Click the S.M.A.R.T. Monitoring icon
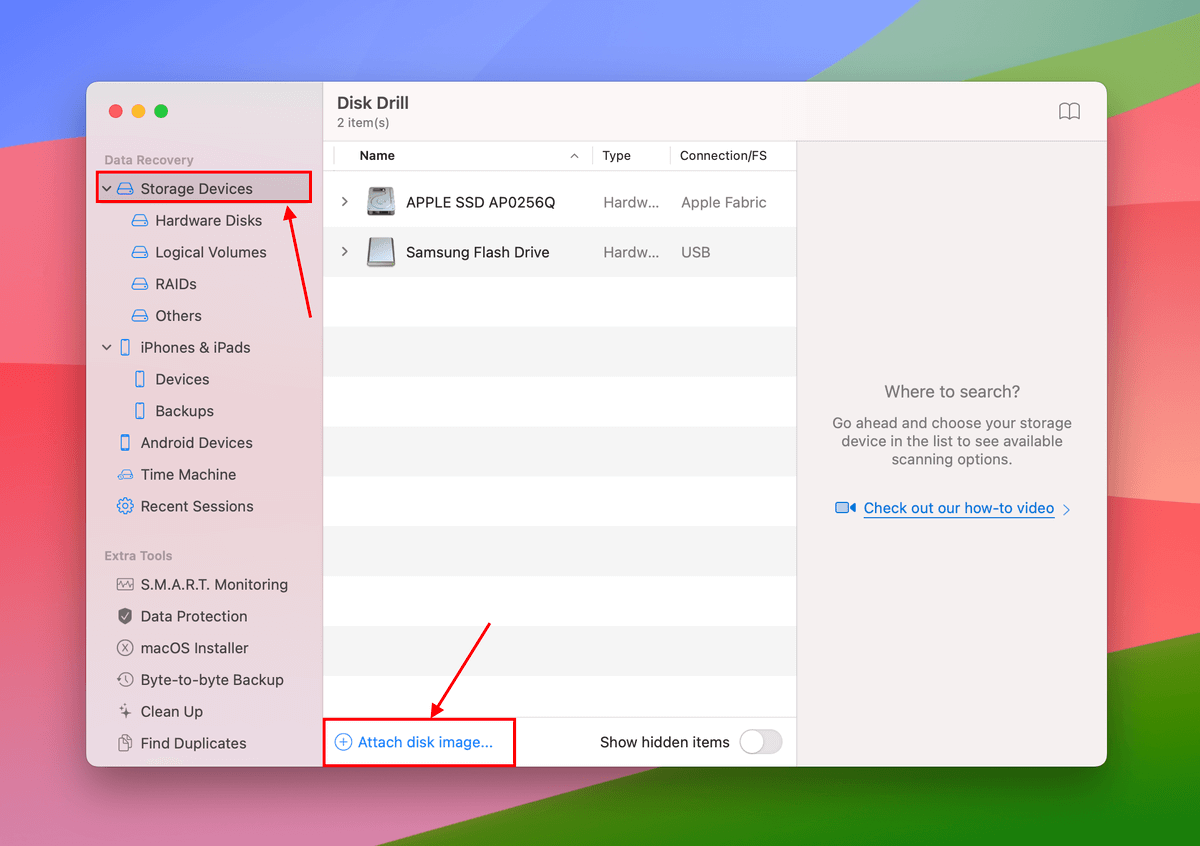 click(125, 584)
